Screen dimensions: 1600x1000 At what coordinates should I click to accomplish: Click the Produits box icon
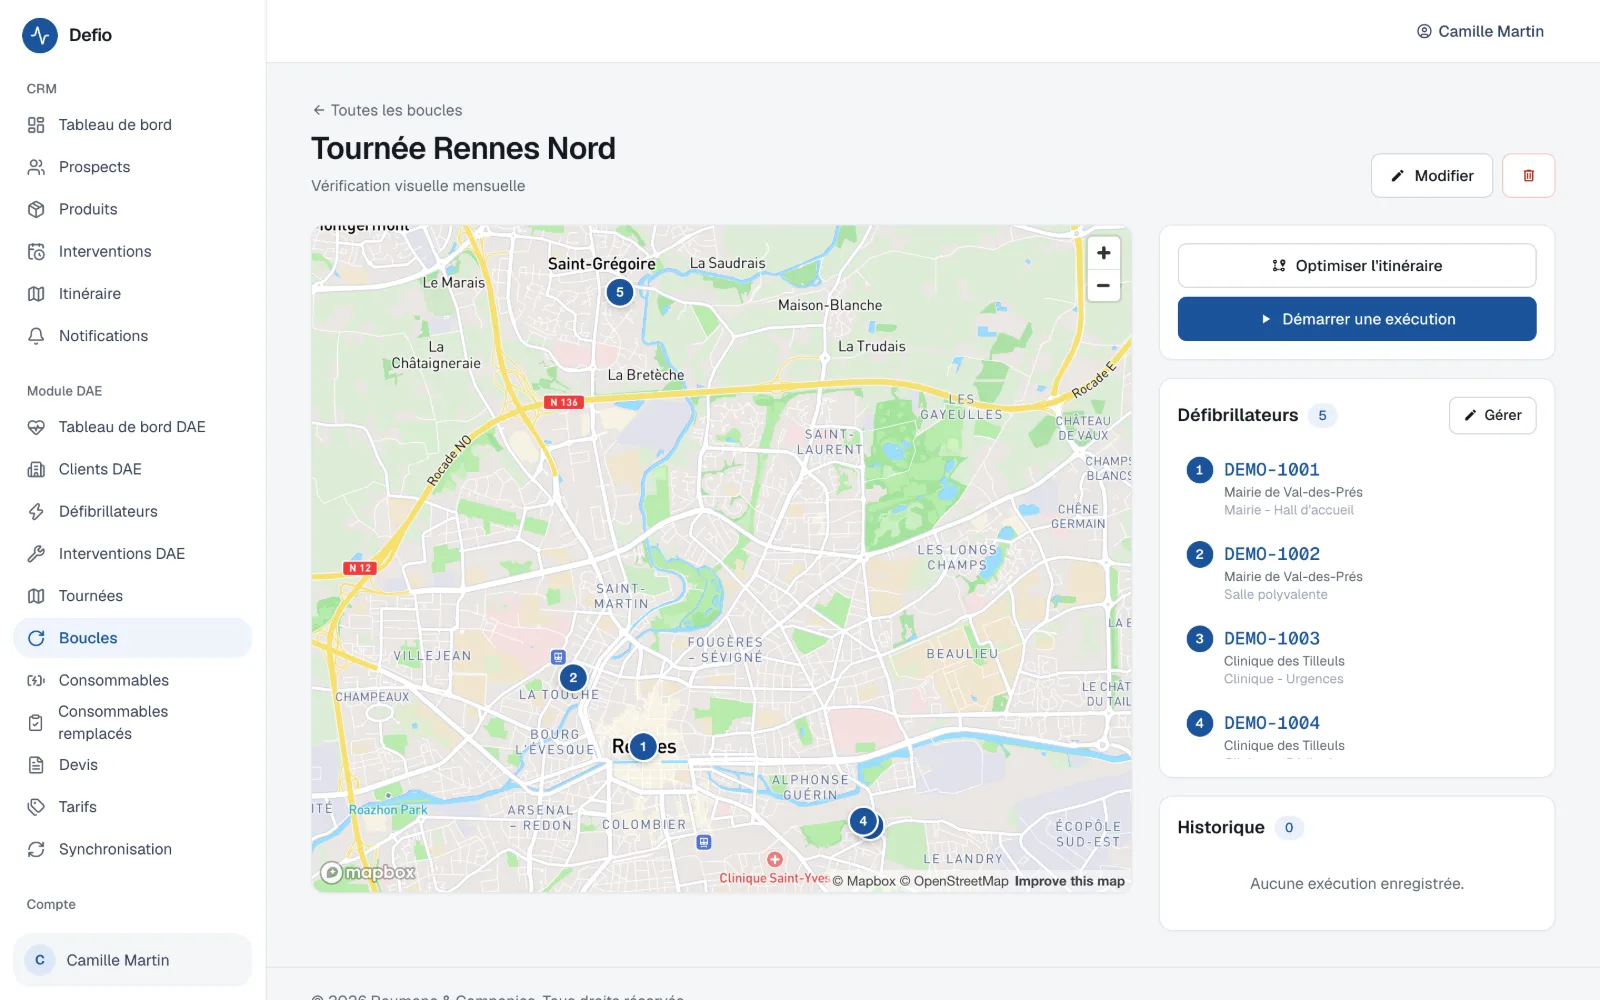pyautogui.click(x=36, y=209)
